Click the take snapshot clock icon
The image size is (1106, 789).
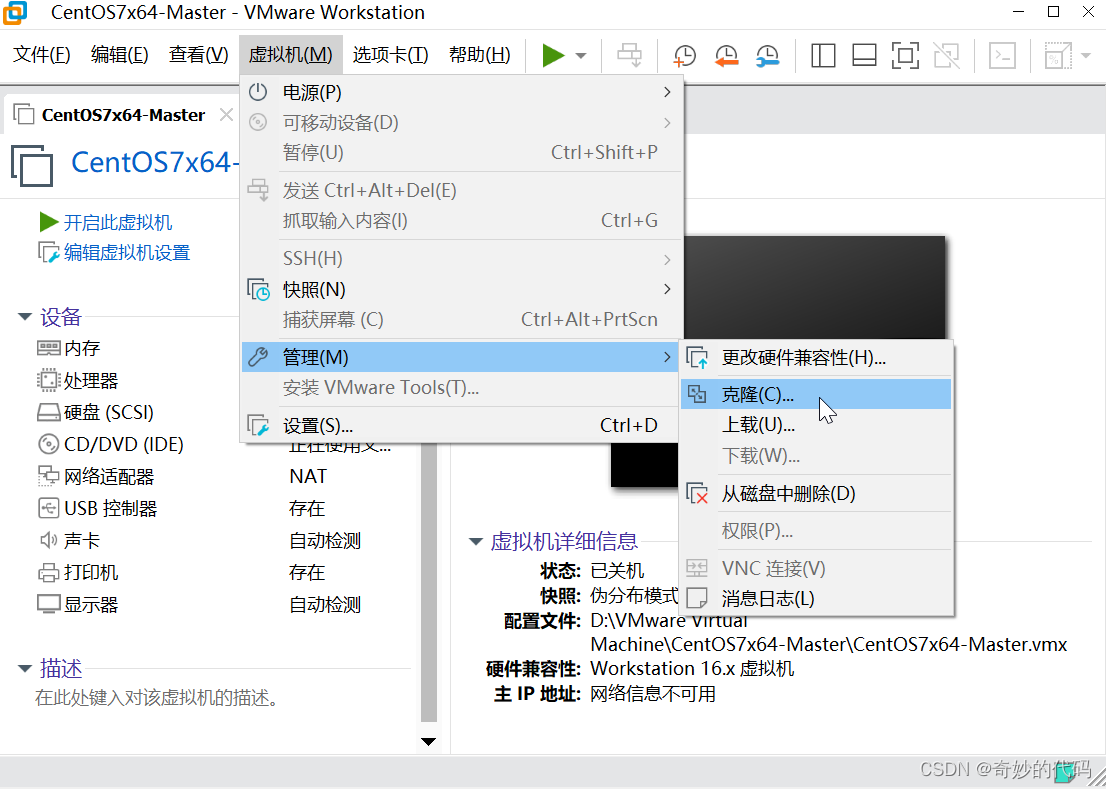click(684, 56)
